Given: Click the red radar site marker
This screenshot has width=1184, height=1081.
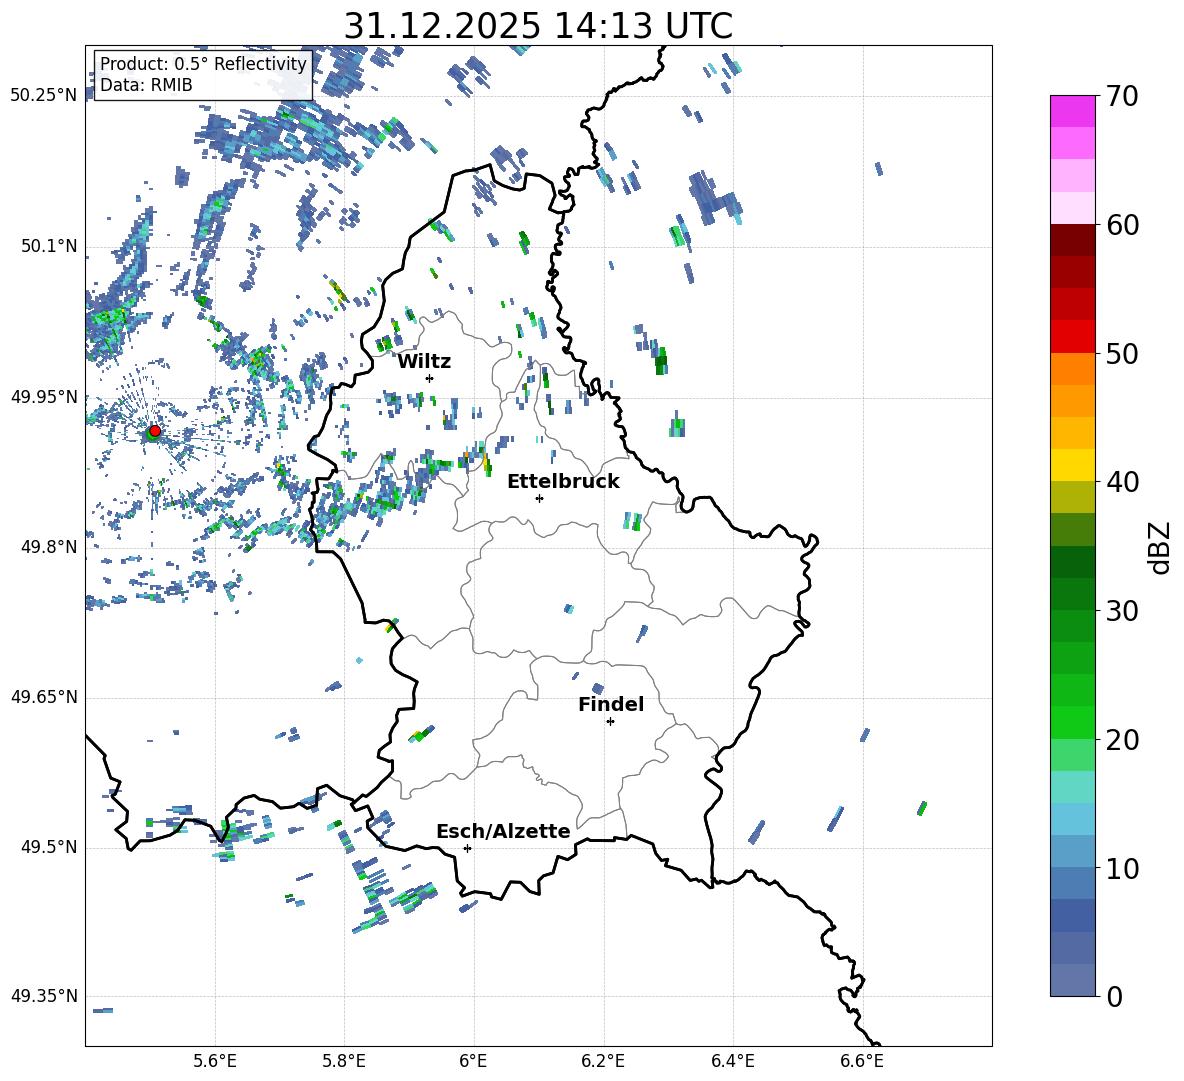Looking at the screenshot, I should point(154,431).
